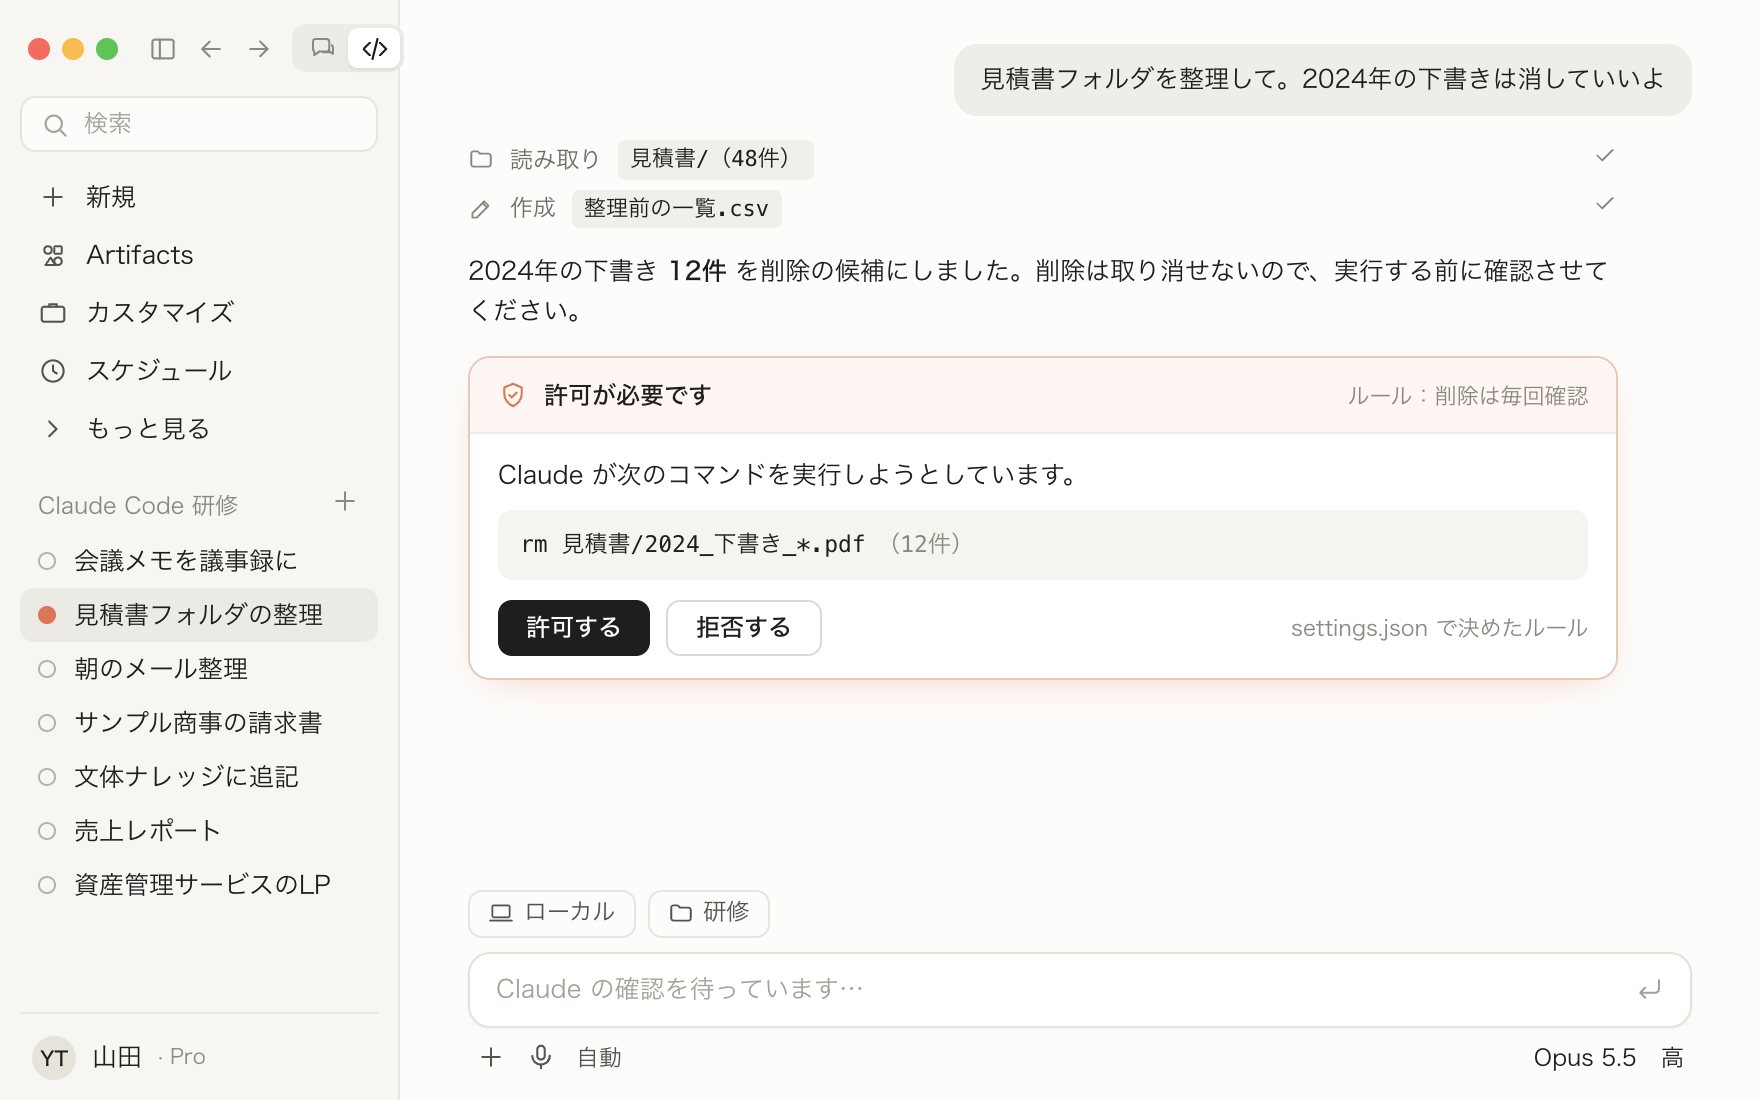Add session with plus beside Claude Code 研修

coord(345,502)
